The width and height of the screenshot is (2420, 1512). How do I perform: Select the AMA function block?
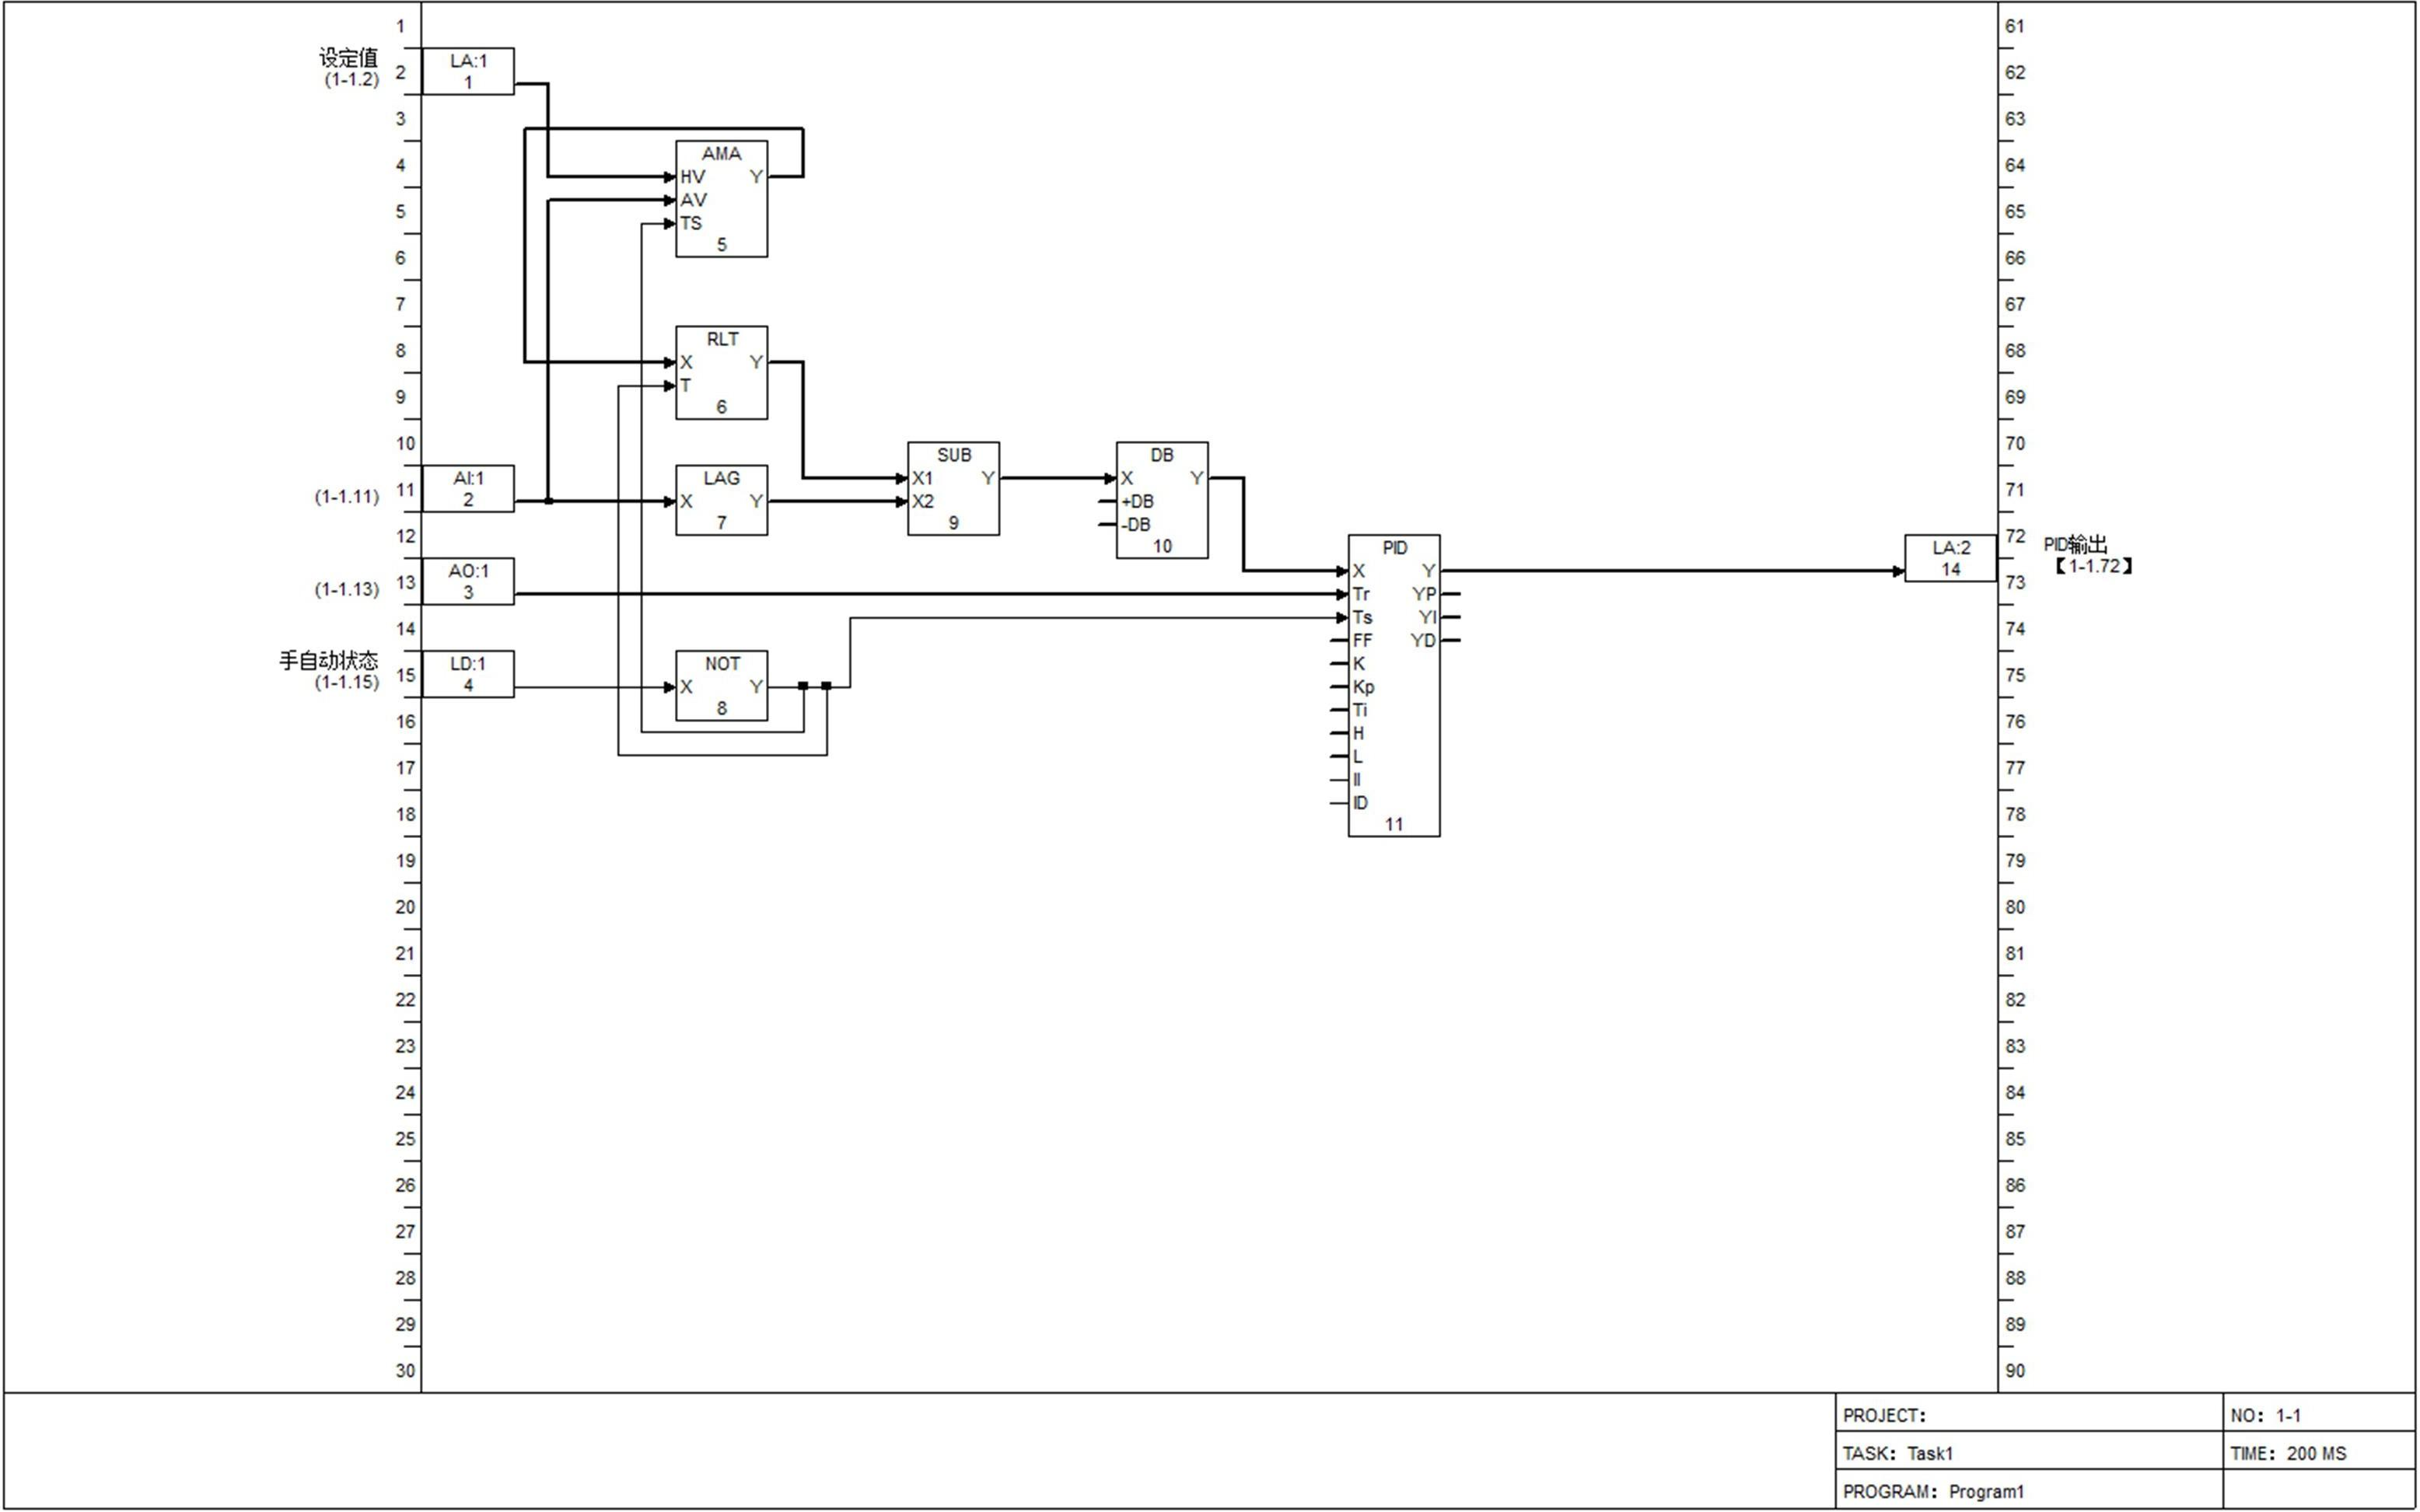point(721,200)
